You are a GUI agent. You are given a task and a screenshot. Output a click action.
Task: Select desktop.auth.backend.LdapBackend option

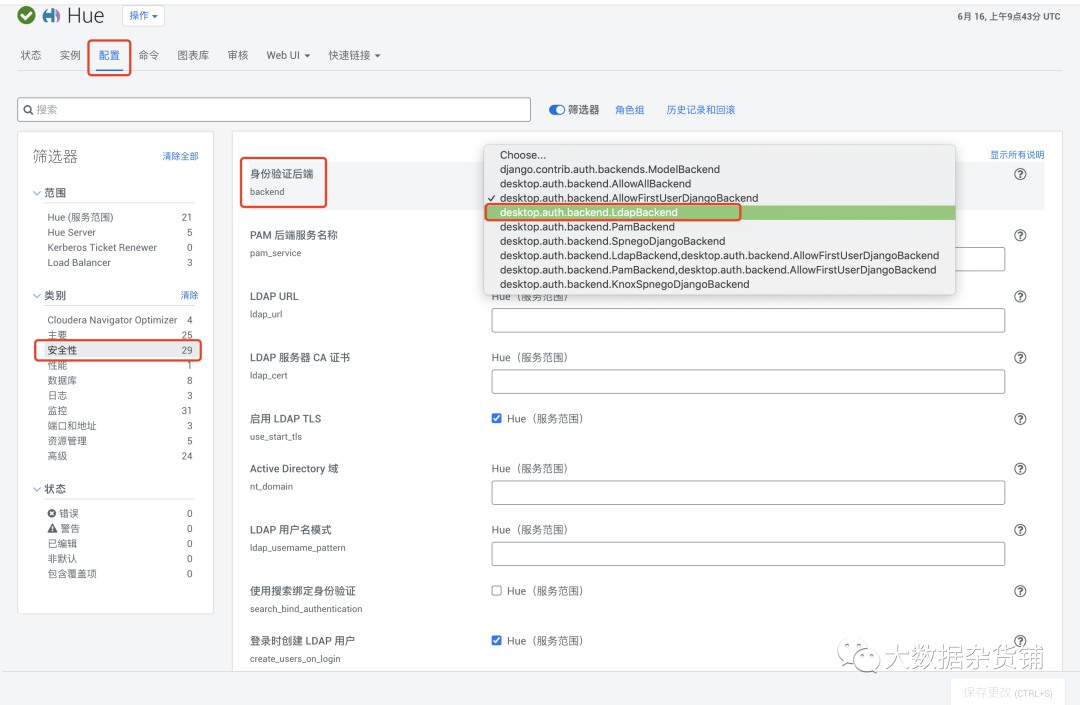719,213
